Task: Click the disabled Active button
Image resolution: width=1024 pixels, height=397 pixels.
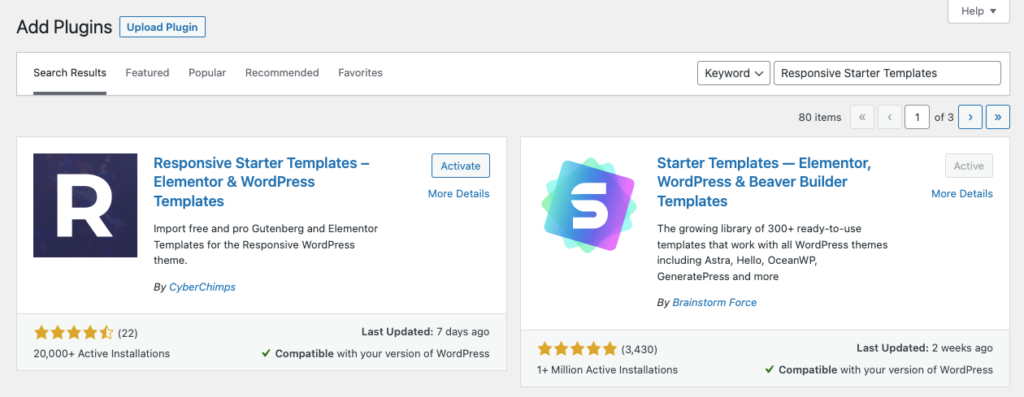Action: coord(968,166)
